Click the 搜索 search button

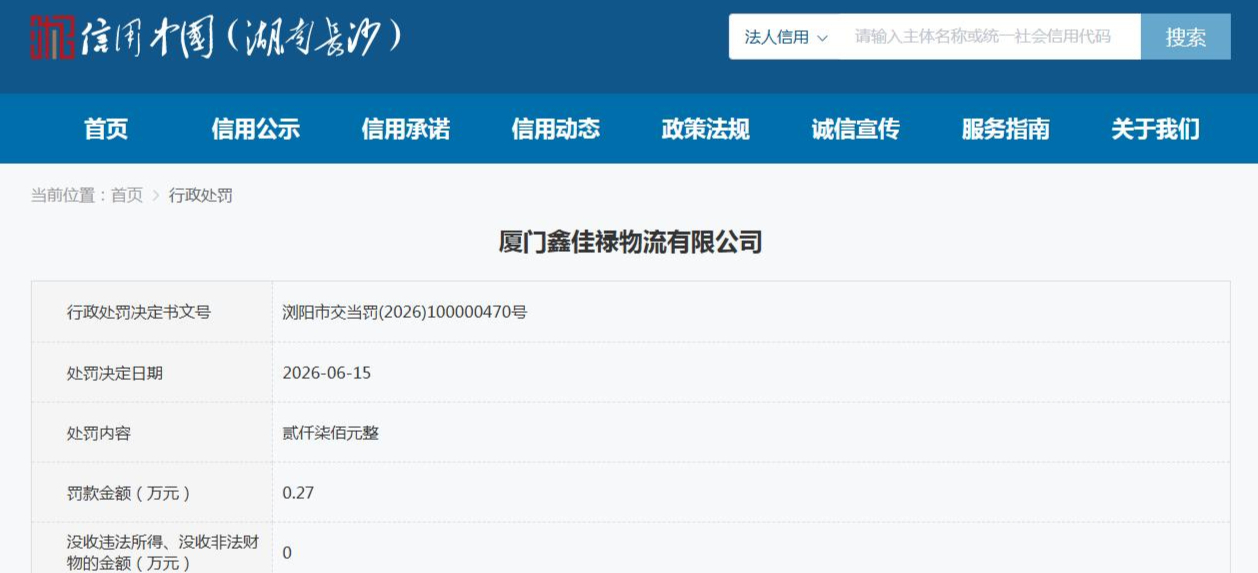tap(1186, 37)
